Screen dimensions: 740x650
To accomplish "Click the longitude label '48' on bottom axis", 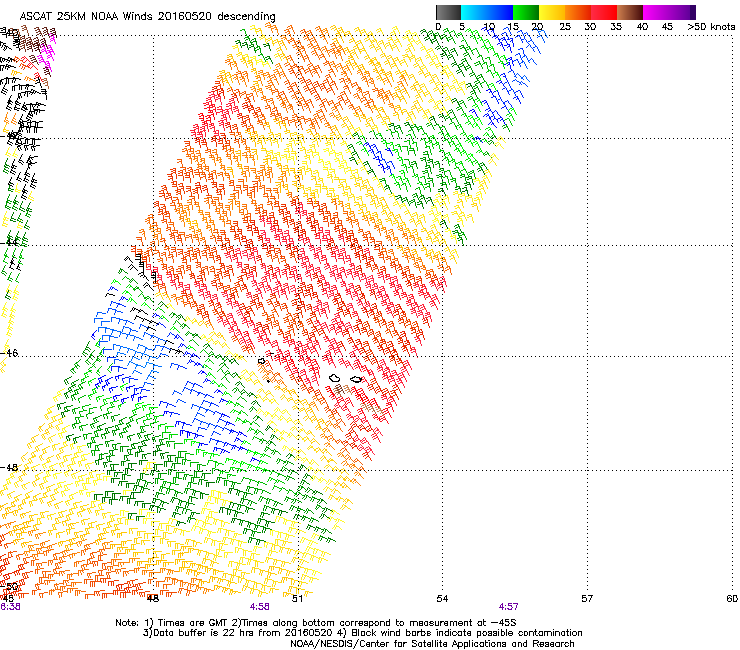I will tap(152, 598).
